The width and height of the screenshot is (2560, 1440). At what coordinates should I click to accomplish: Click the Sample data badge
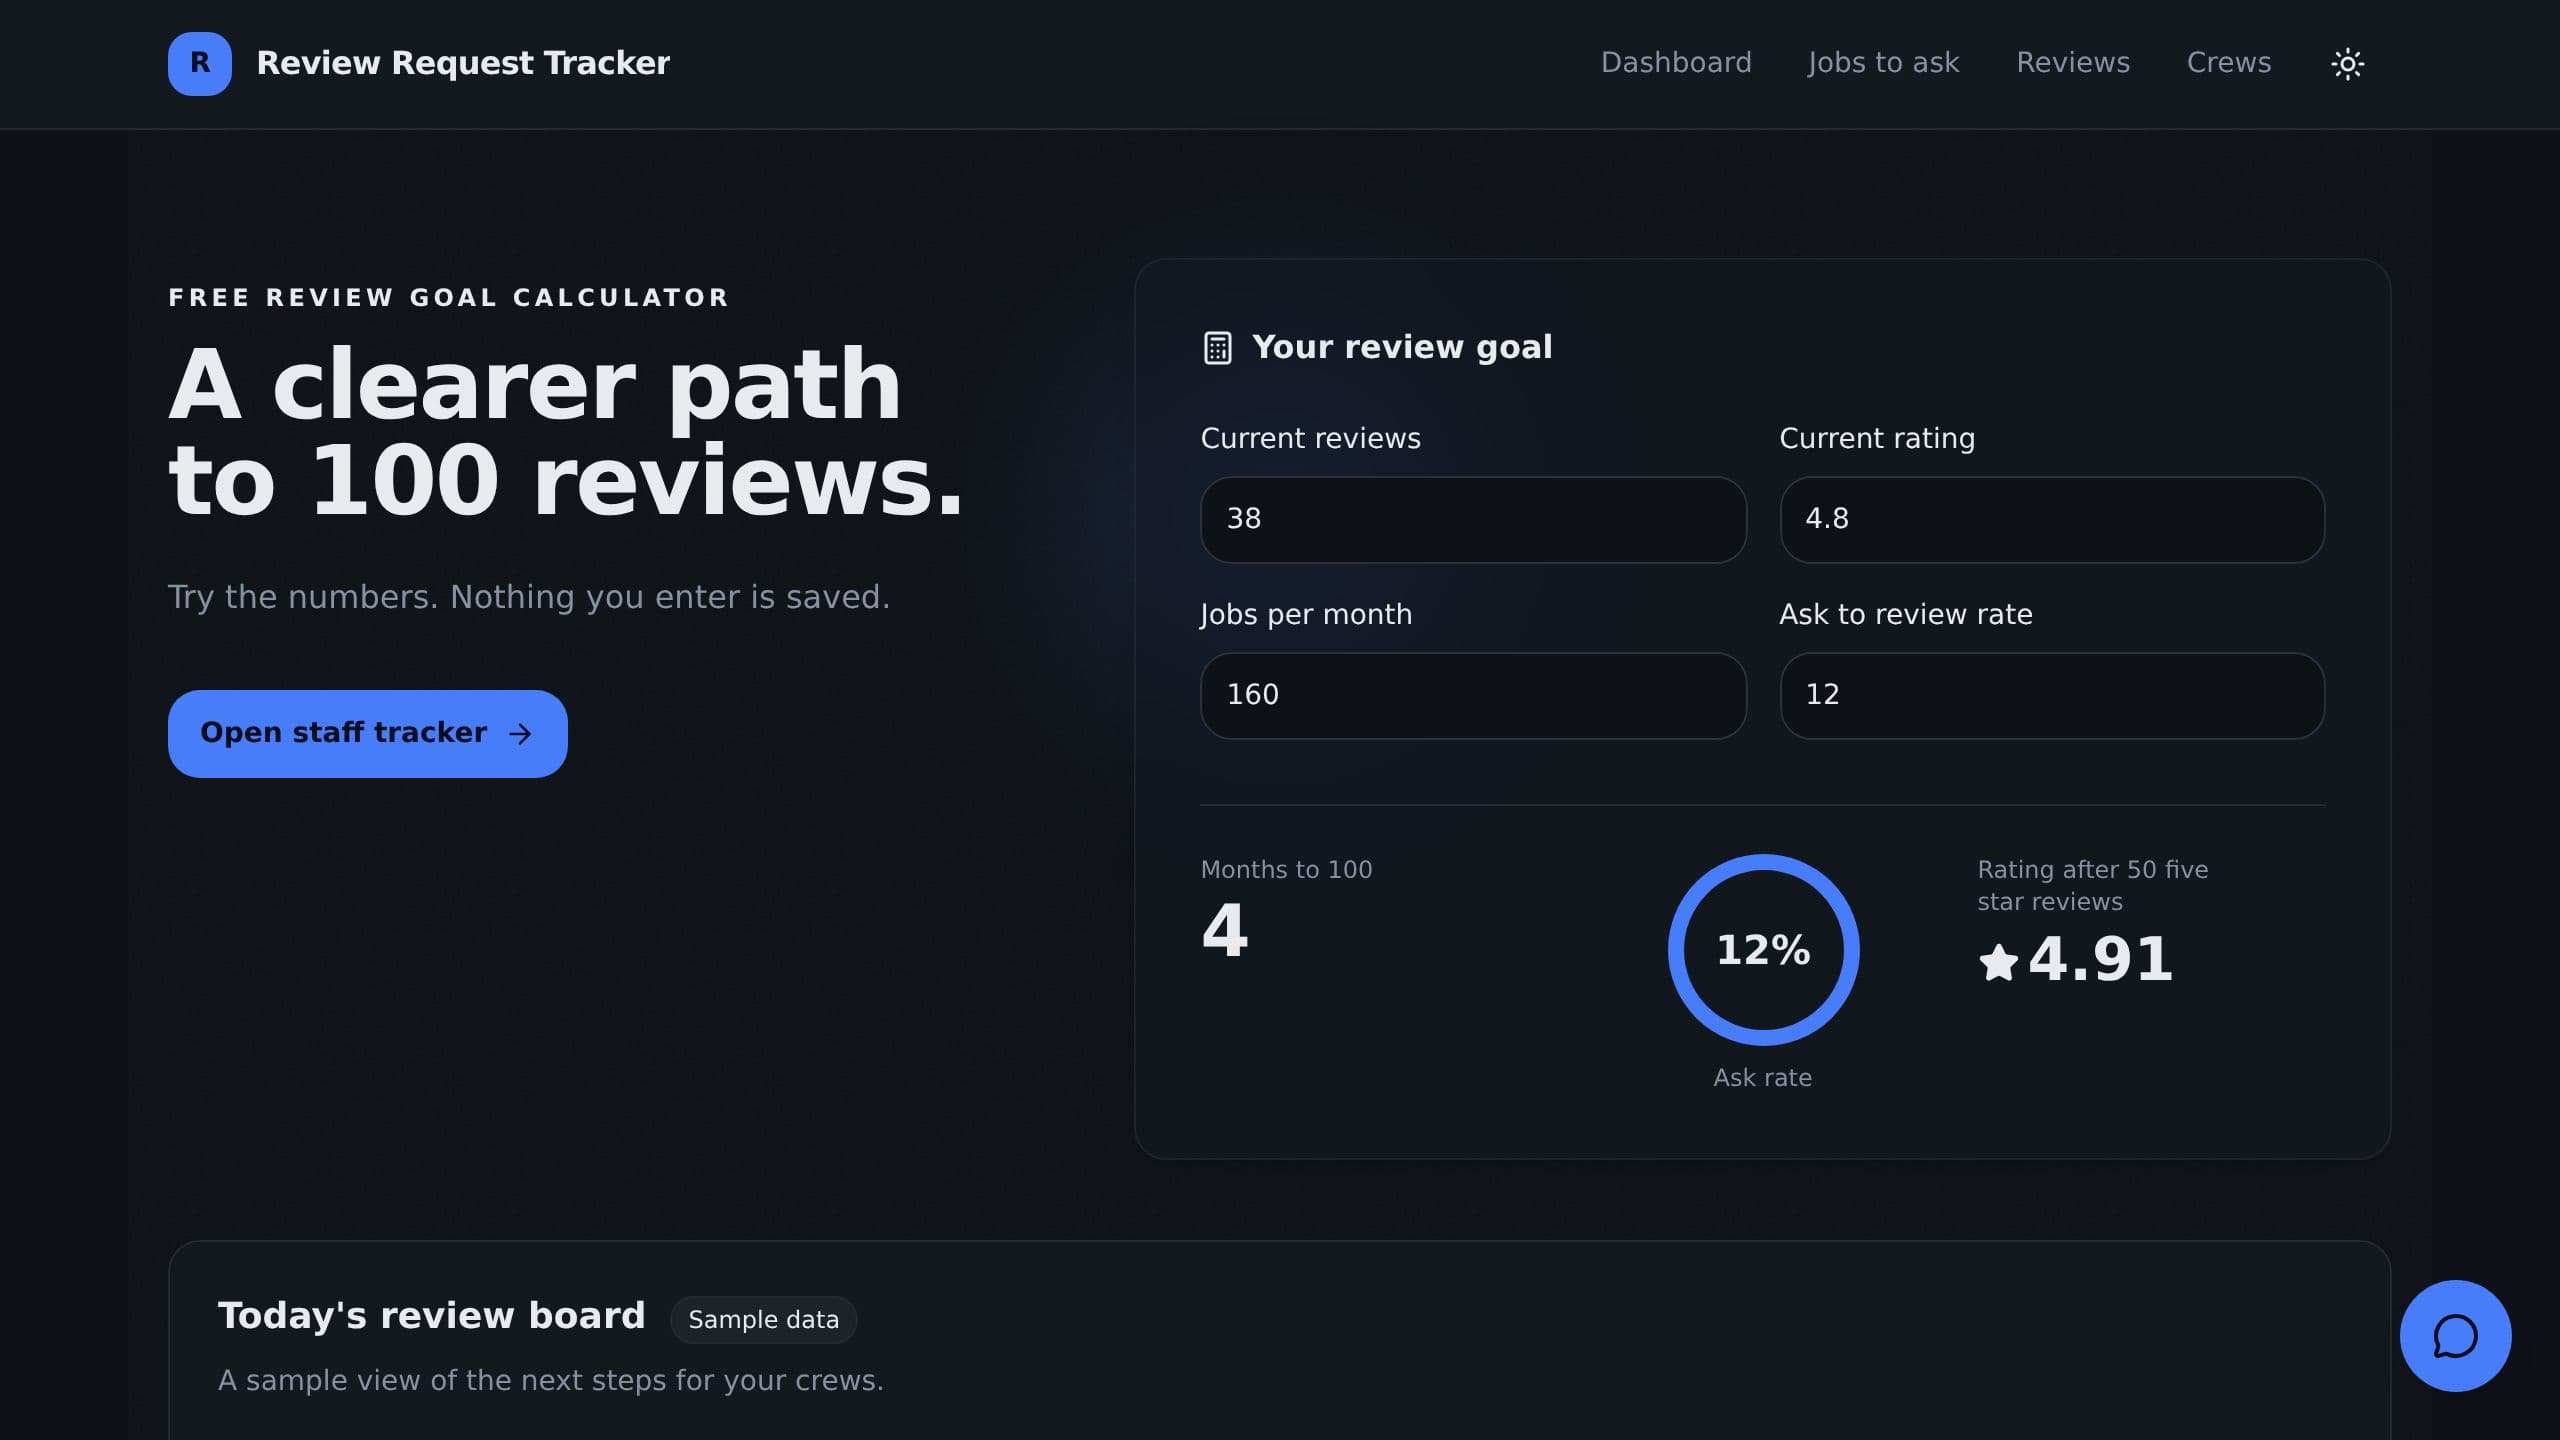pos(763,1319)
